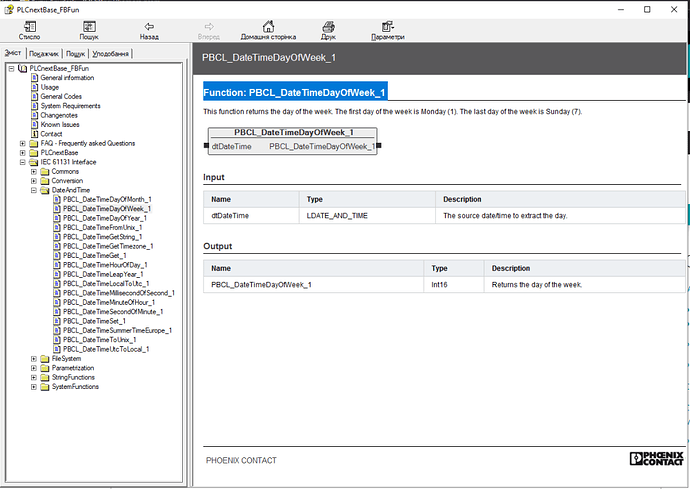Click the dtDateTime cell in Input table
Image resolution: width=690 pixels, height=489 pixels.
[251, 216]
